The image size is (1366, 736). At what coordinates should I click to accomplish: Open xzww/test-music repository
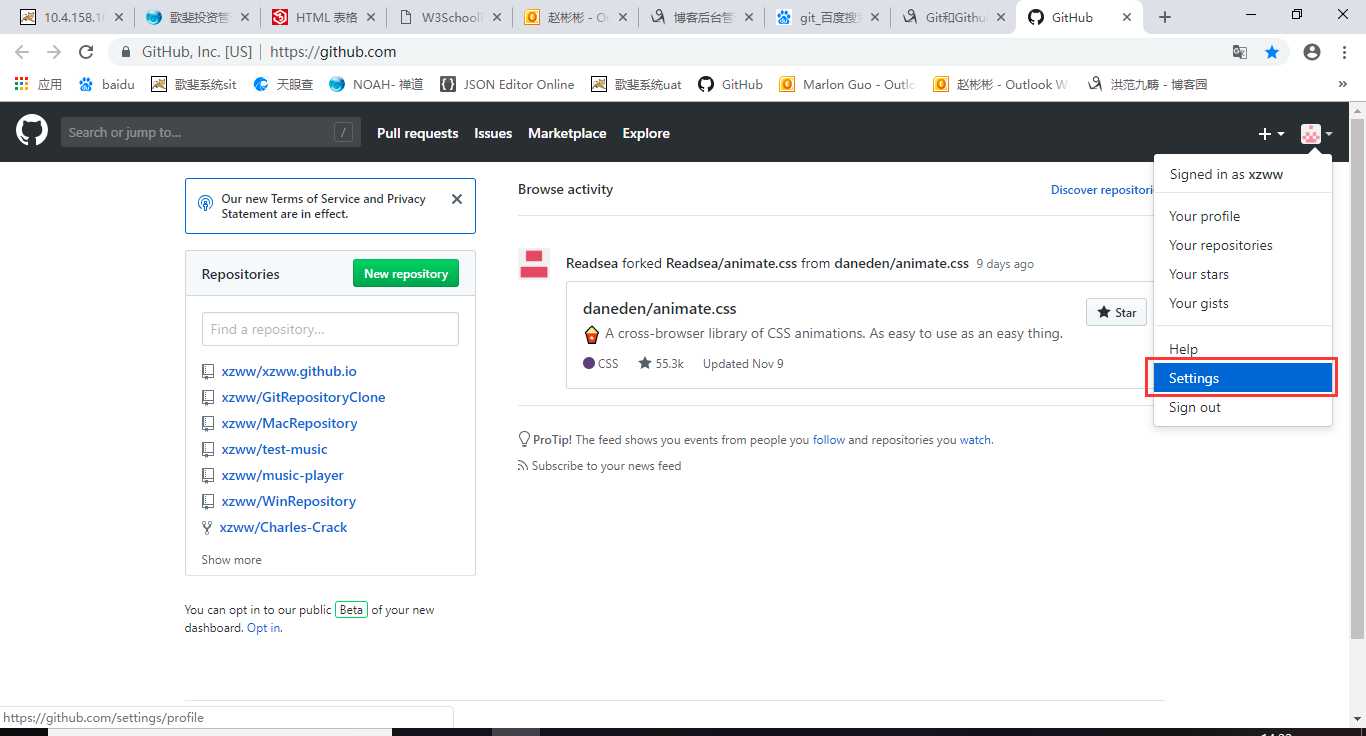pyautogui.click(x=274, y=449)
